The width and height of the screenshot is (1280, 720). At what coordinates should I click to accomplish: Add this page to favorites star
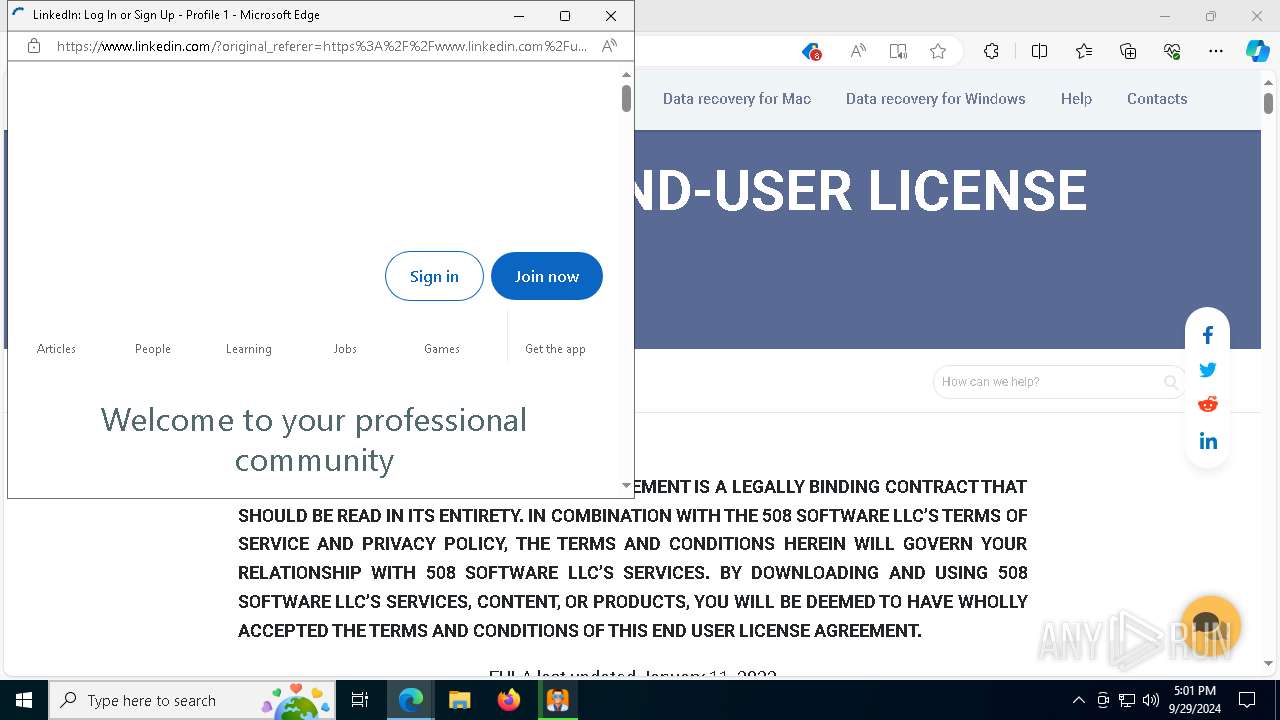tap(938, 52)
